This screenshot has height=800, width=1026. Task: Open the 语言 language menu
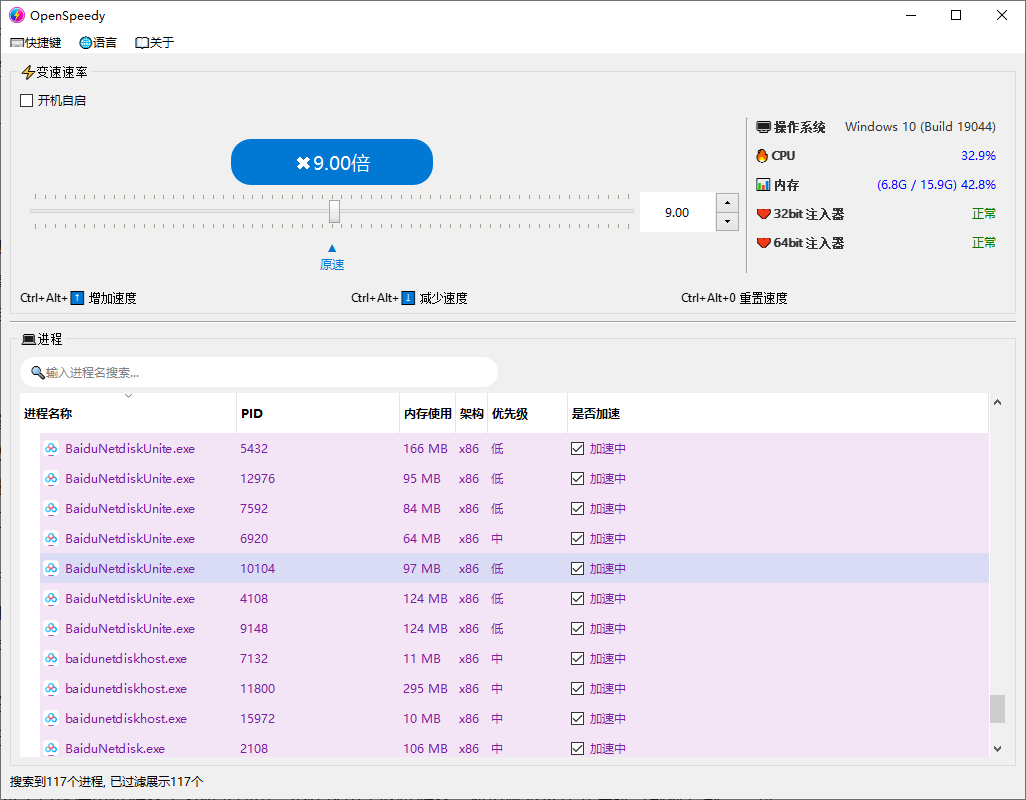pyautogui.click(x=97, y=42)
